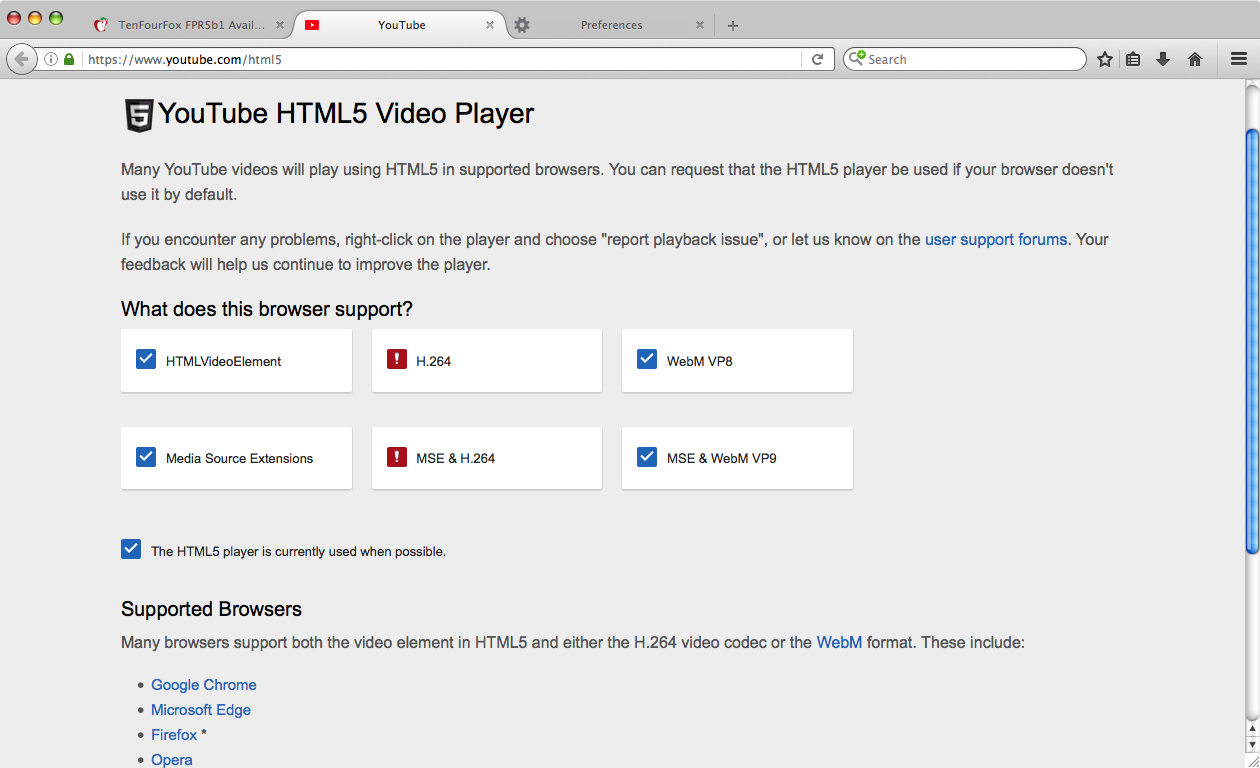This screenshot has height=768, width=1260.
Task: Switch to the Preferences tab
Action: [x=611, y=25]
